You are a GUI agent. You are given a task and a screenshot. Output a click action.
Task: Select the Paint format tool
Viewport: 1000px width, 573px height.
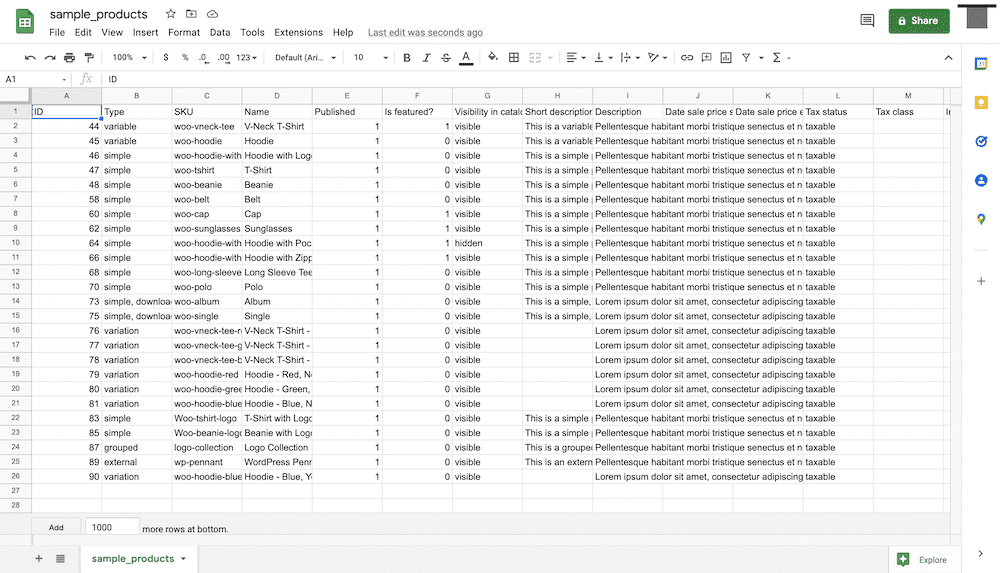coord(89,58)
